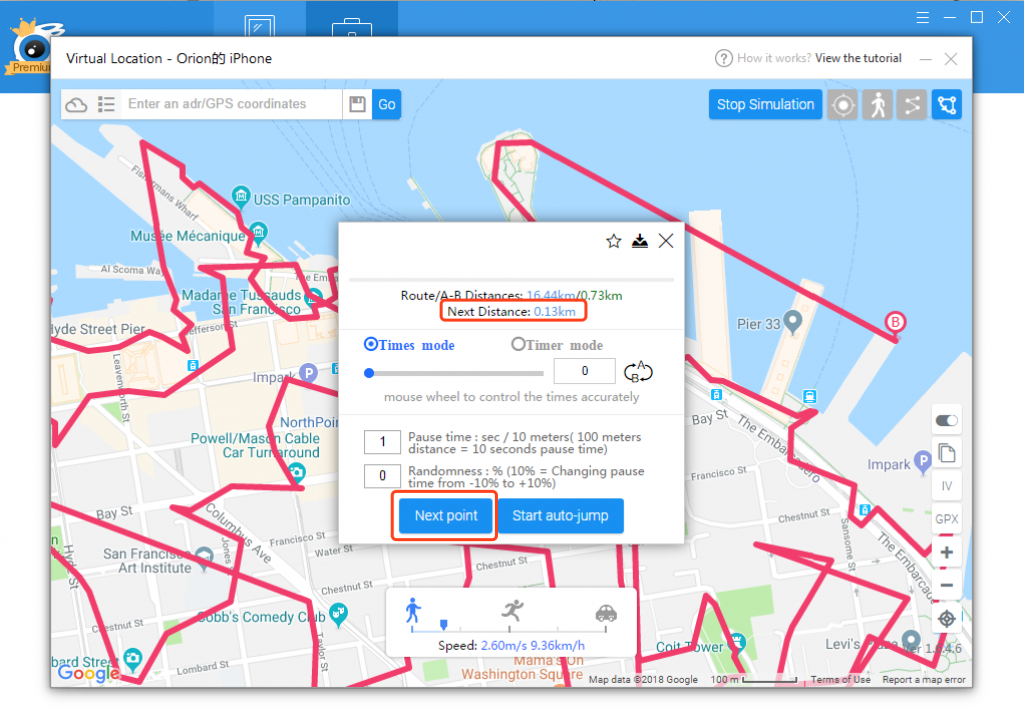The width and height of the screenshot is (1024, 723).
Task: Click the Next point button
Action: coord(446,516)
